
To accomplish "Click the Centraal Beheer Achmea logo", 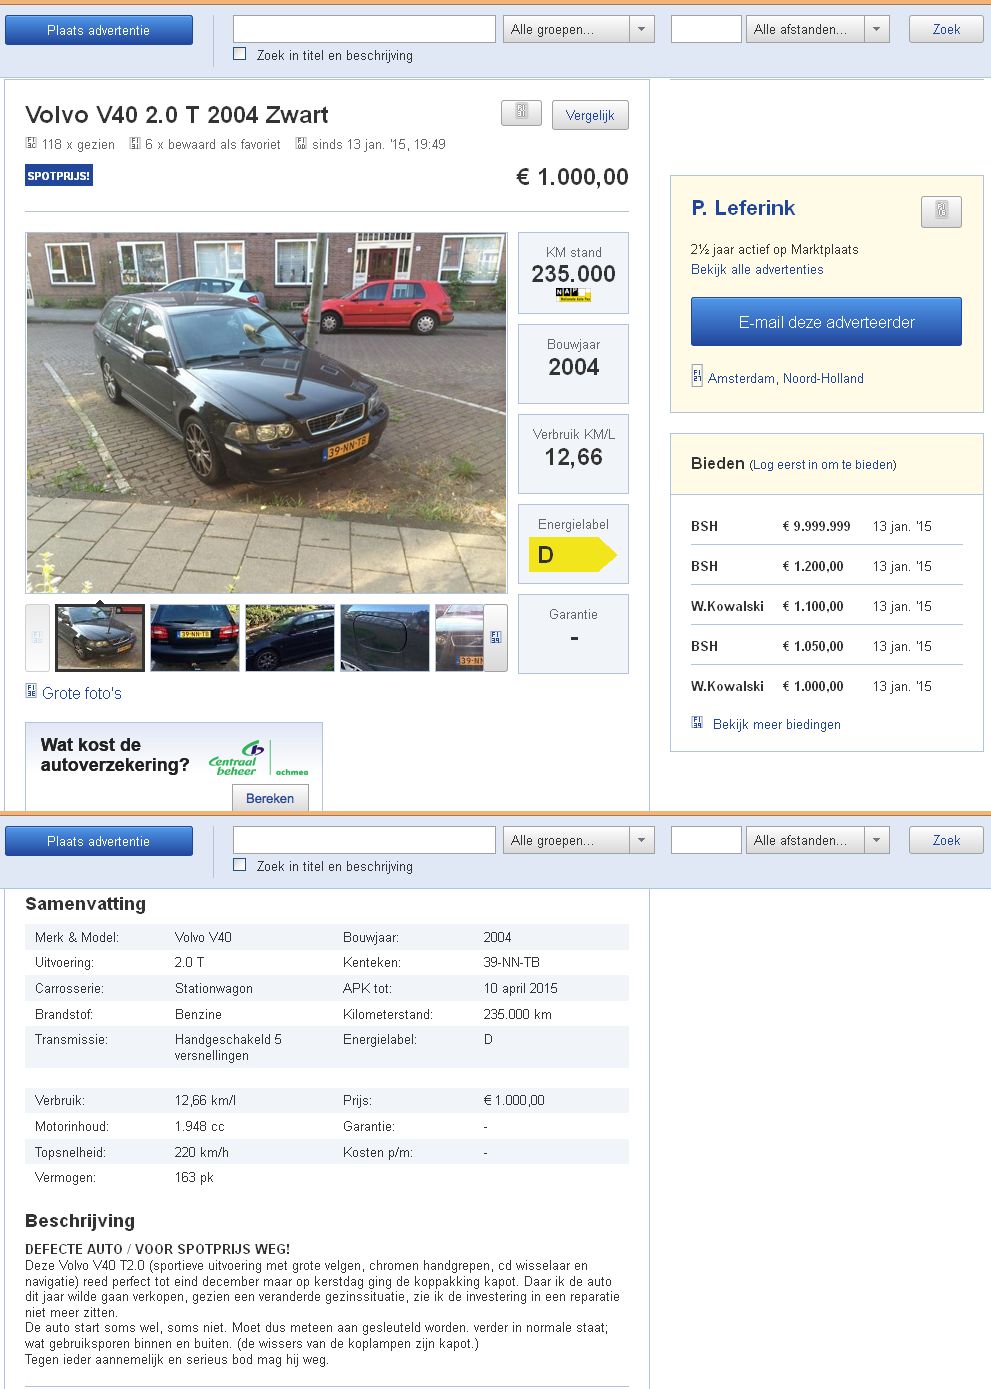I will 258,760.
